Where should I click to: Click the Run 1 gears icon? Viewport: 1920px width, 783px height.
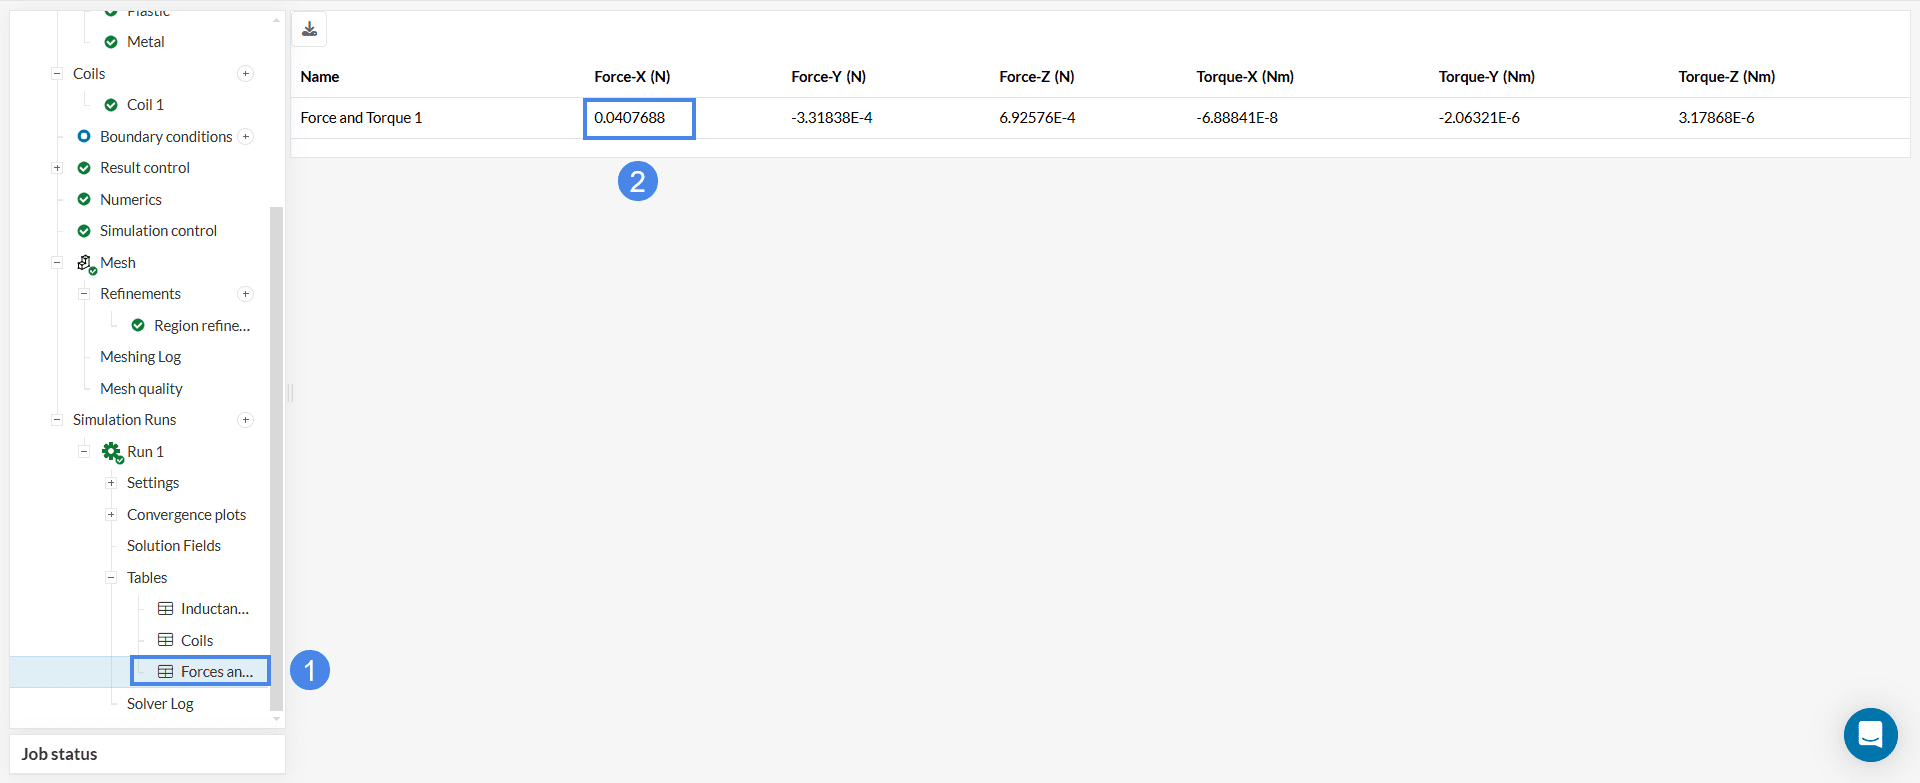coord(112,452)
